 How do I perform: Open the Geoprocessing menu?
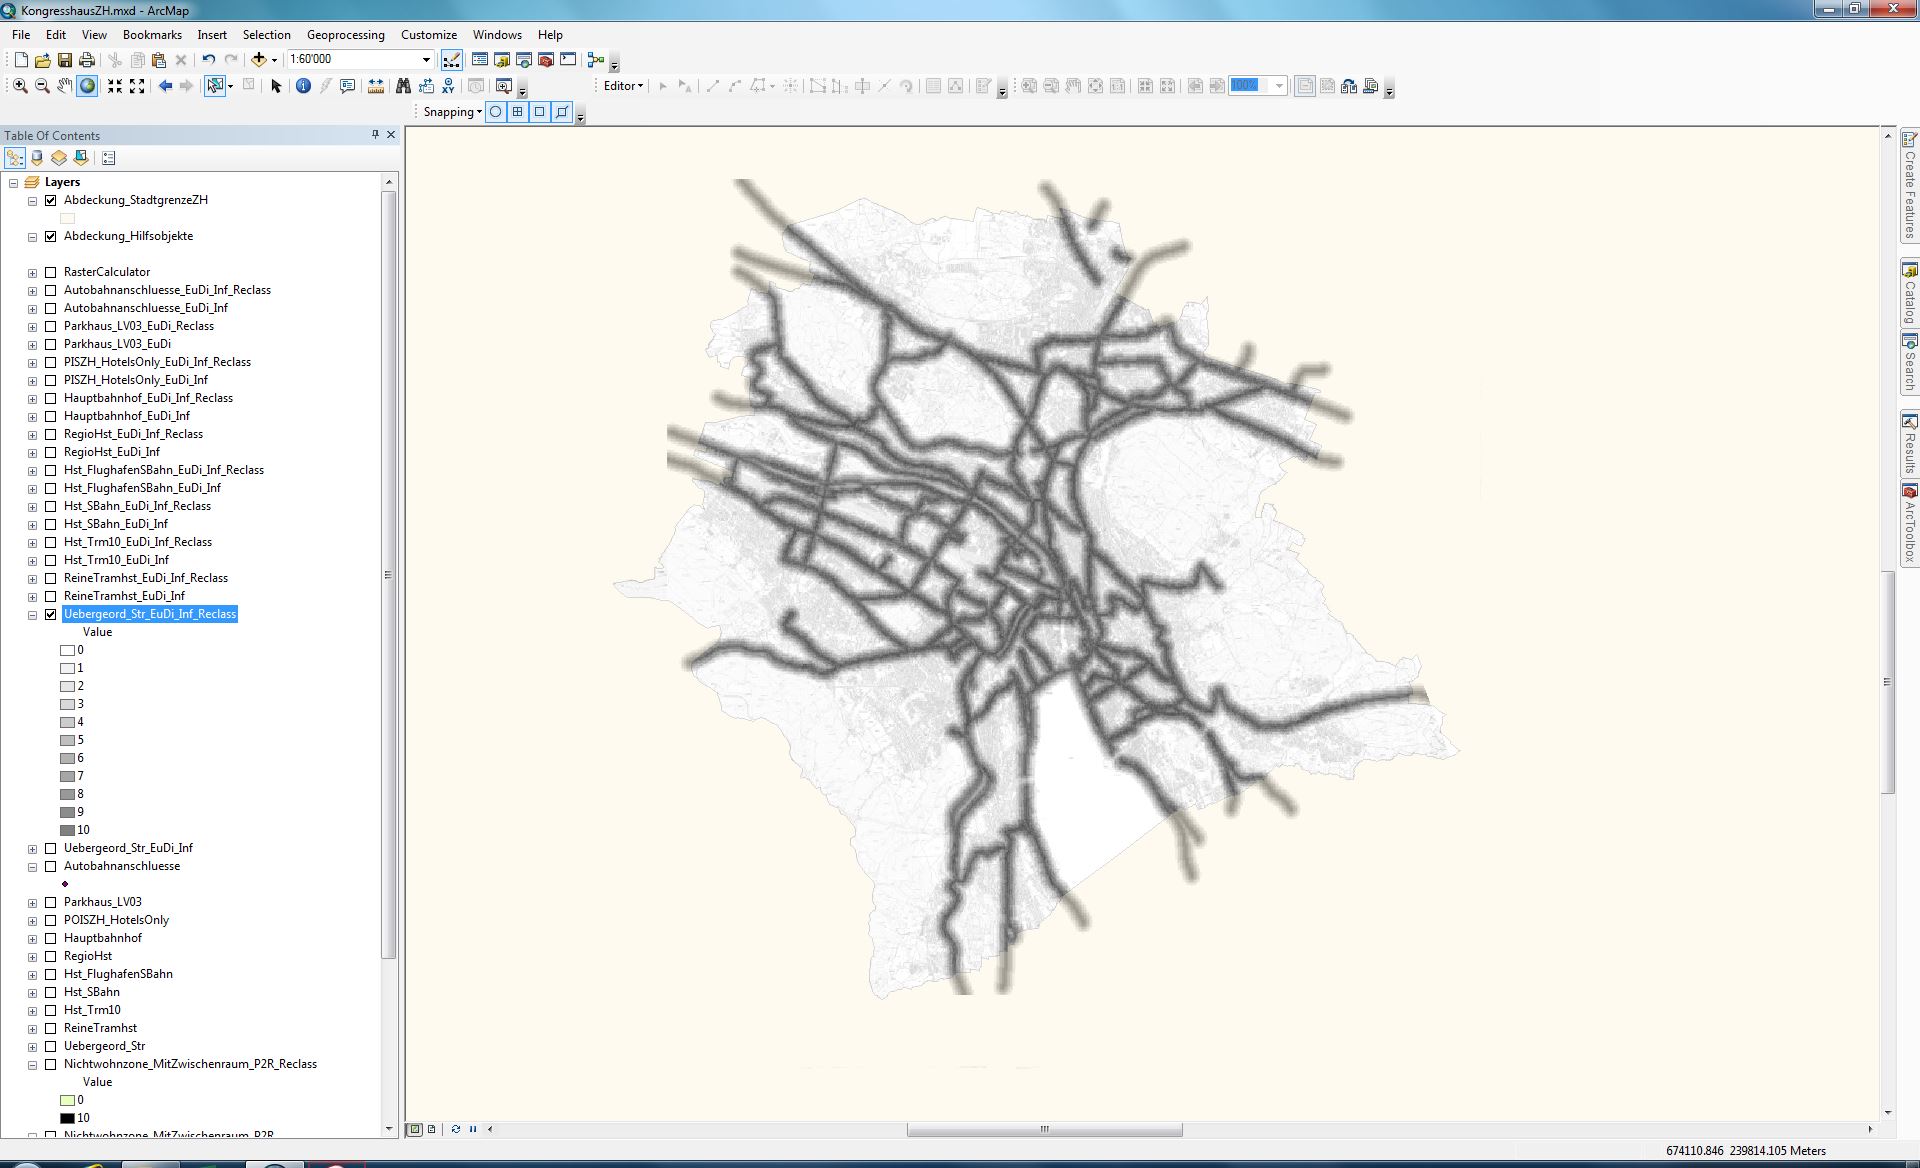[x=345, y=35]
